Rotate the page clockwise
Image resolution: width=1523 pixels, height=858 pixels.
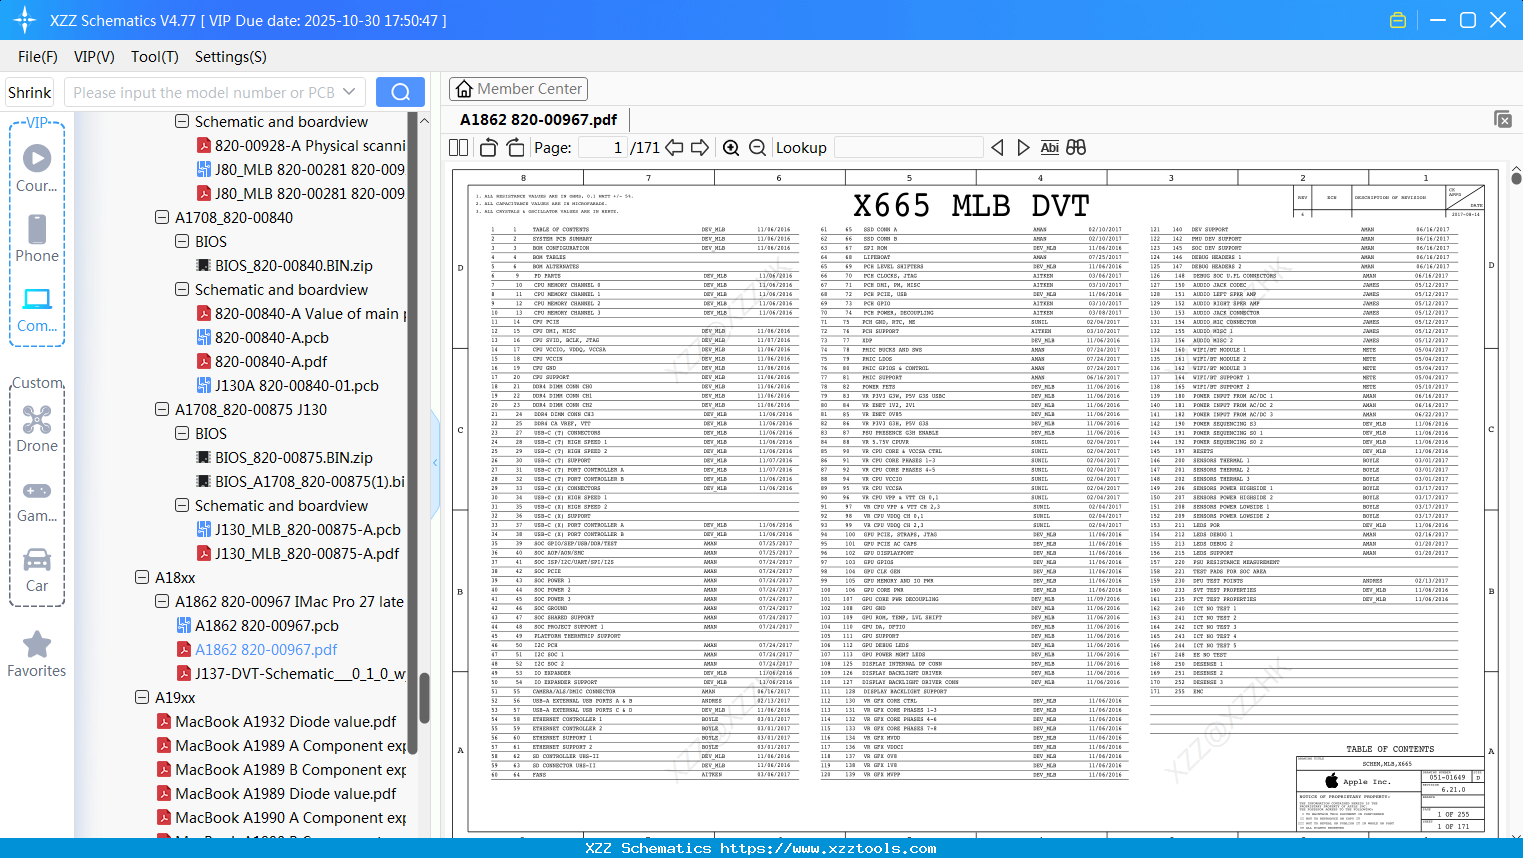coord(515,148)
